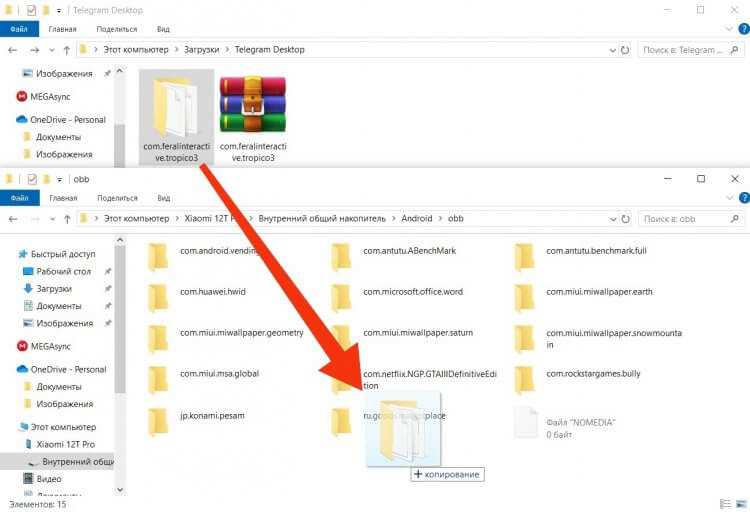750x512 pixels.
Task: Refresh the obb folder view
Action: pyautogui.click(x=625, y=219)
